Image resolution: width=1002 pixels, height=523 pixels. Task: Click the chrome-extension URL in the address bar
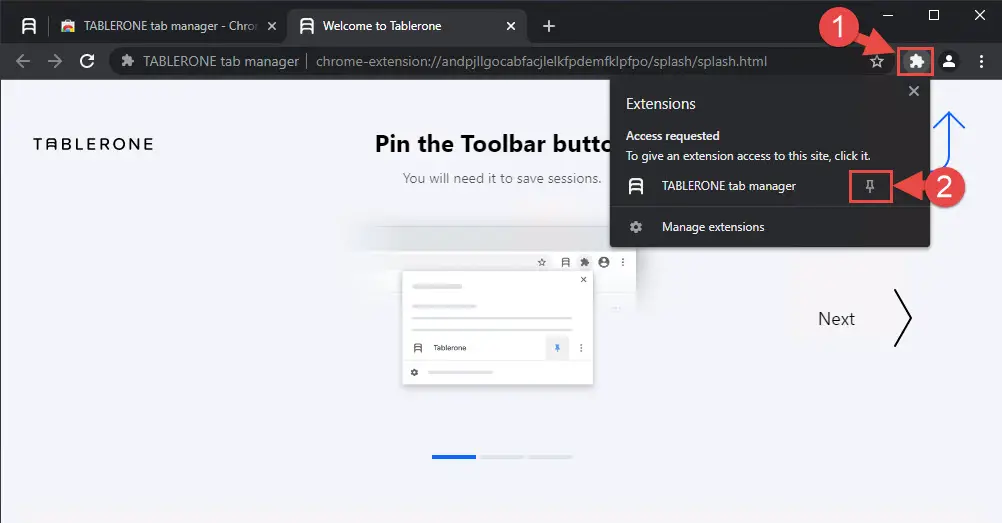(541, 61)
